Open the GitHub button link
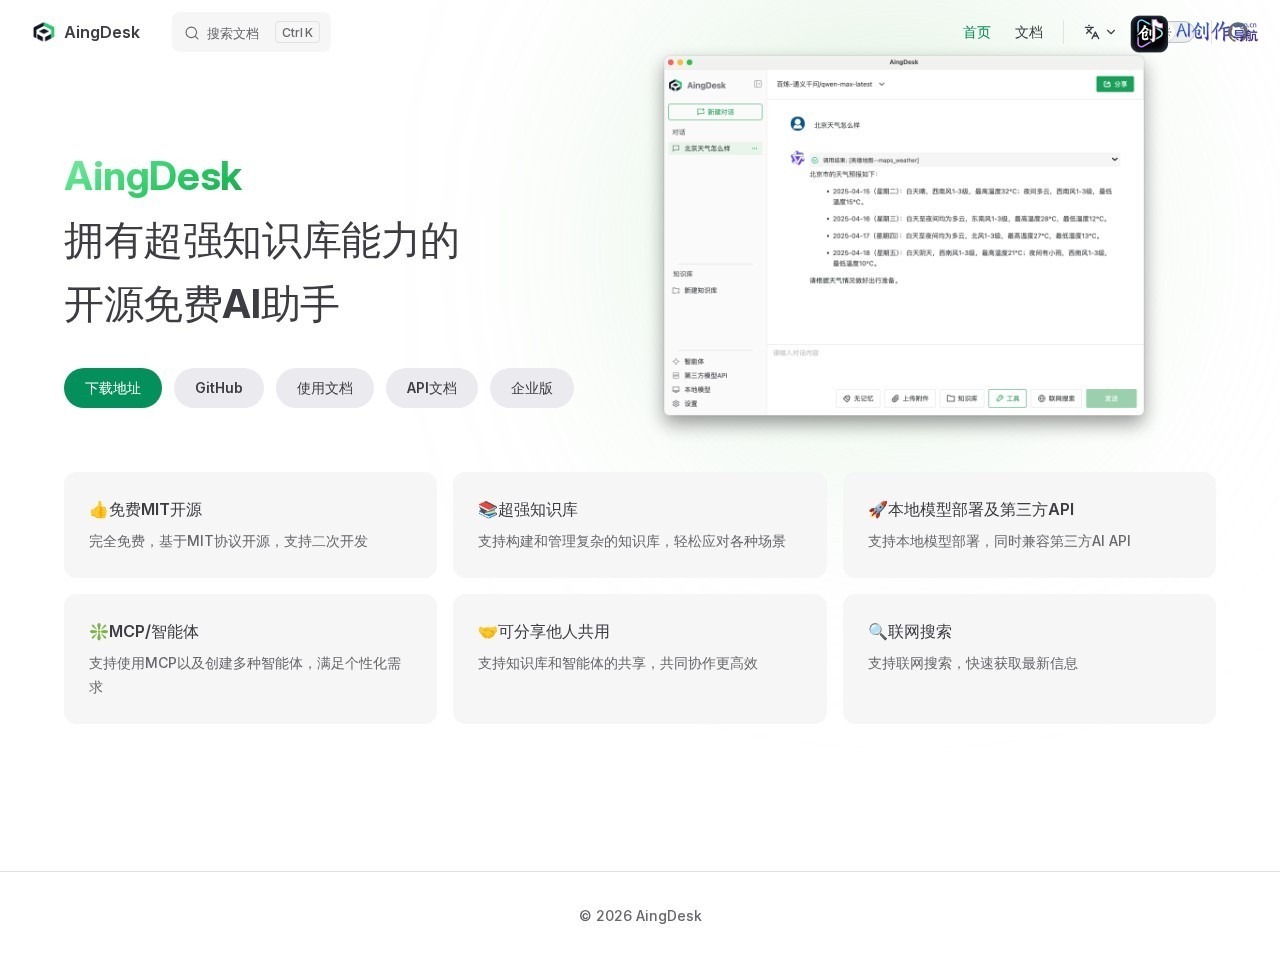 (219, 388)
